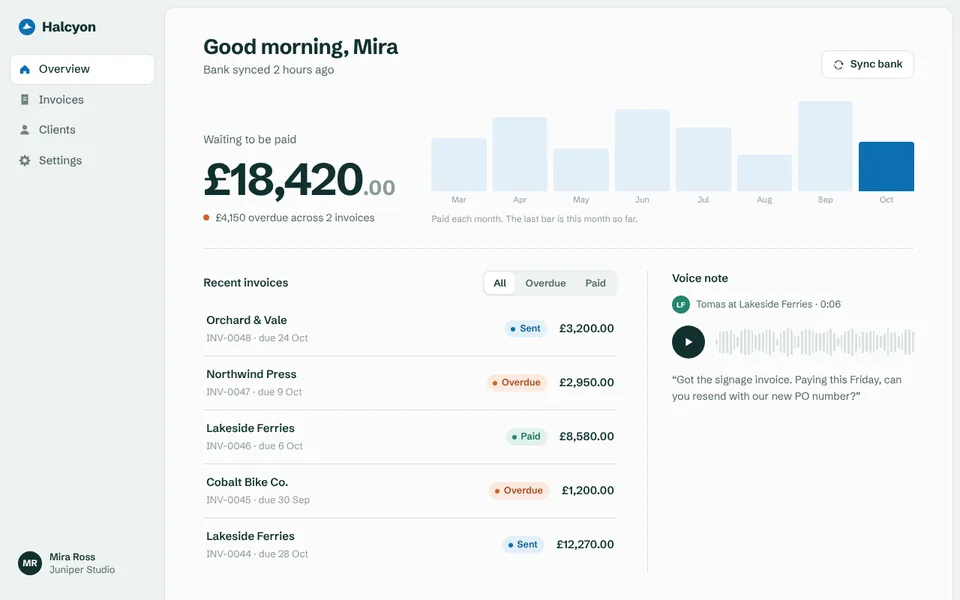Click the Settings gear icon in sidebar
The width and height of the screenshot is (960, 600).
pyautogui.click(x=24, y=160)
